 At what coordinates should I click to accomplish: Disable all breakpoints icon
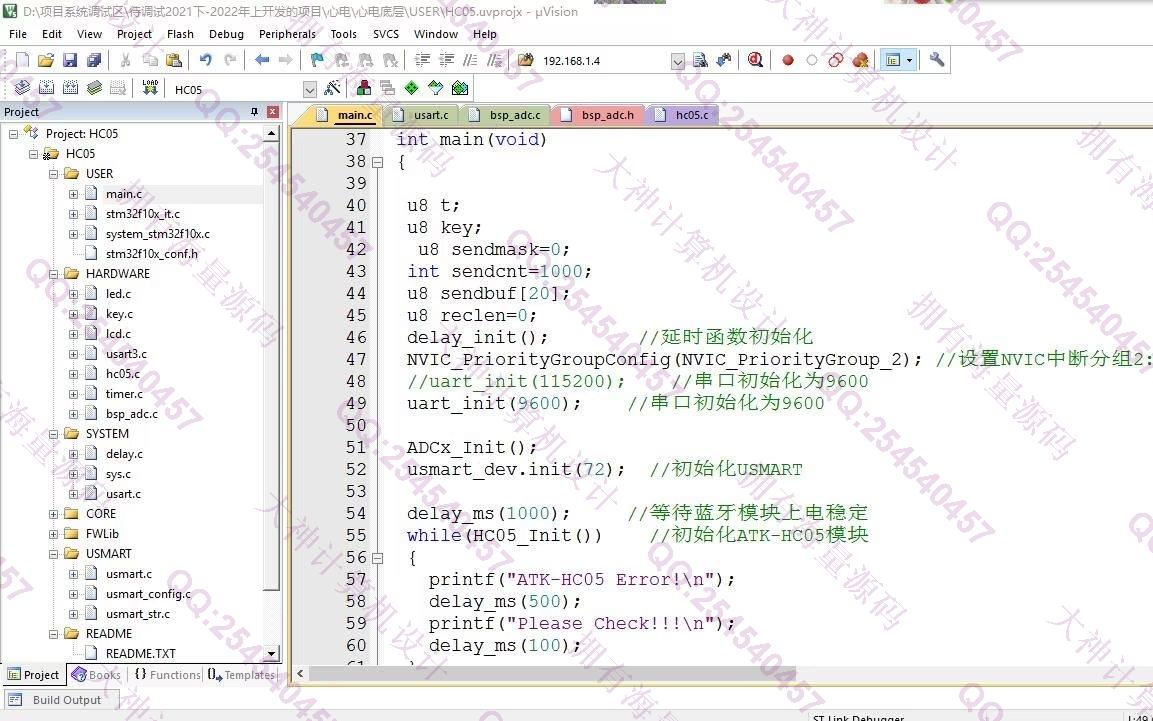[x=836, y=60]
